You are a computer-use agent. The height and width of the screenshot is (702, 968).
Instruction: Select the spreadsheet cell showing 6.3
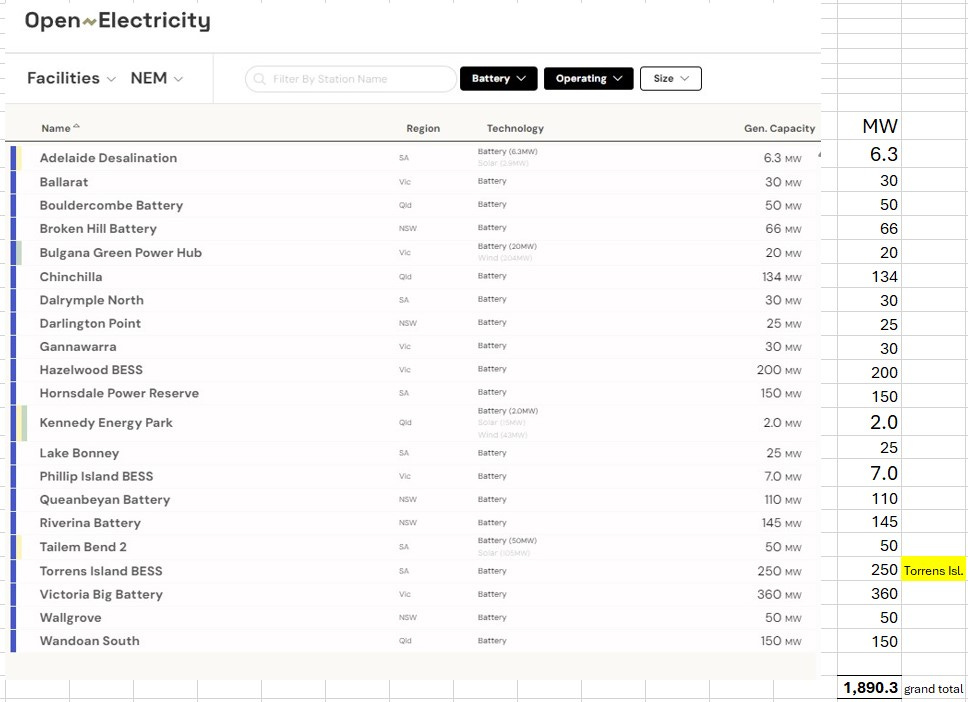(x=869, y=154)
